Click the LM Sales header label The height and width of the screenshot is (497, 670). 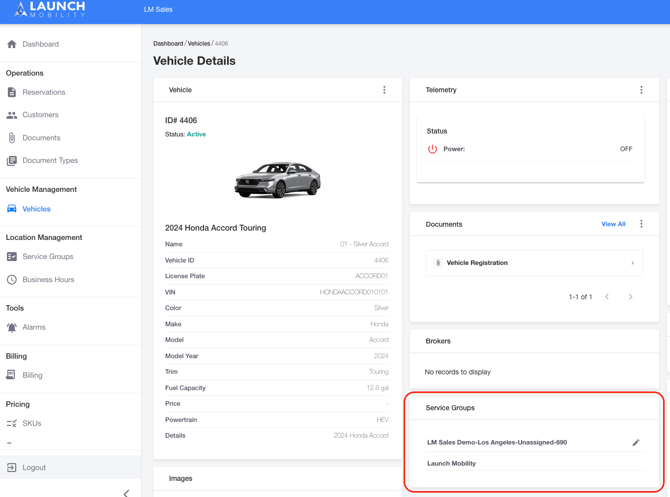[158, 9]
